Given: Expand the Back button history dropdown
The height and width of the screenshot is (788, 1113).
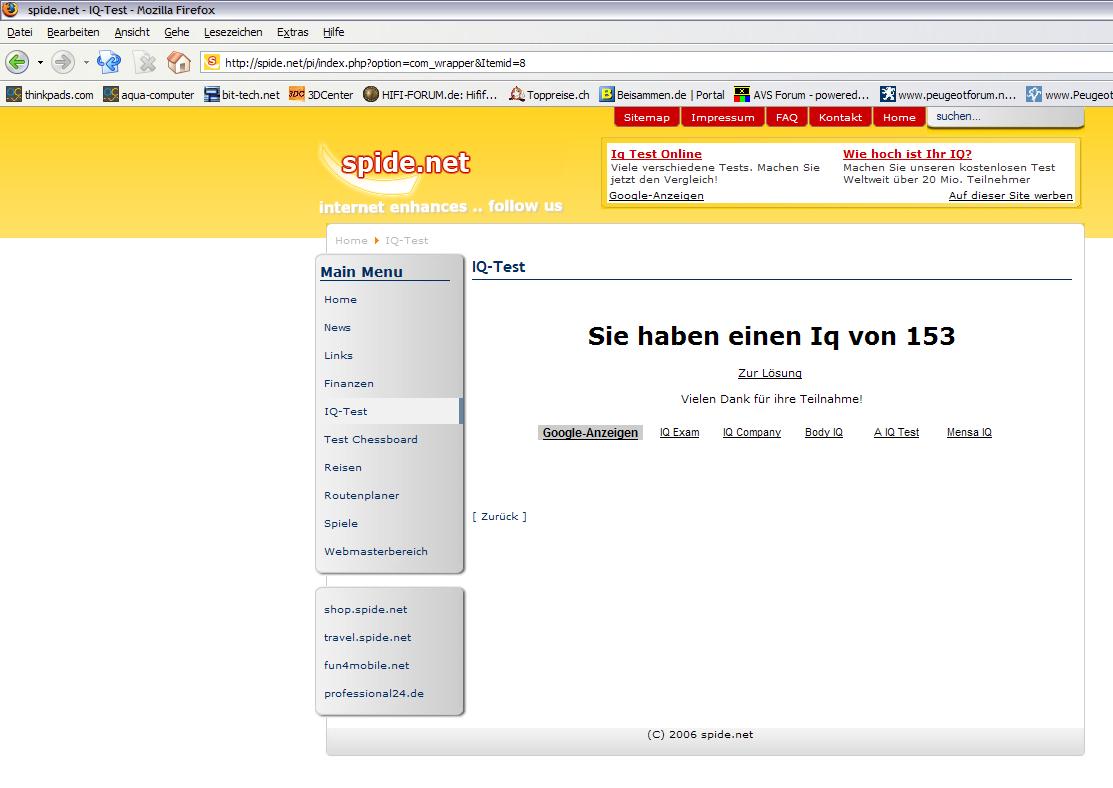Looking at the screenshot, I should pos(40,62).
